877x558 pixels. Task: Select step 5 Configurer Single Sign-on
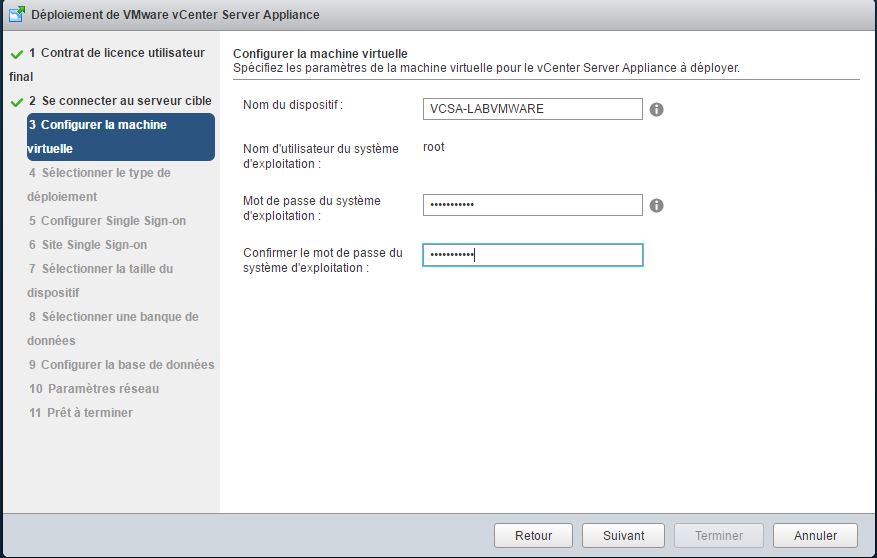tap(107, 221)
